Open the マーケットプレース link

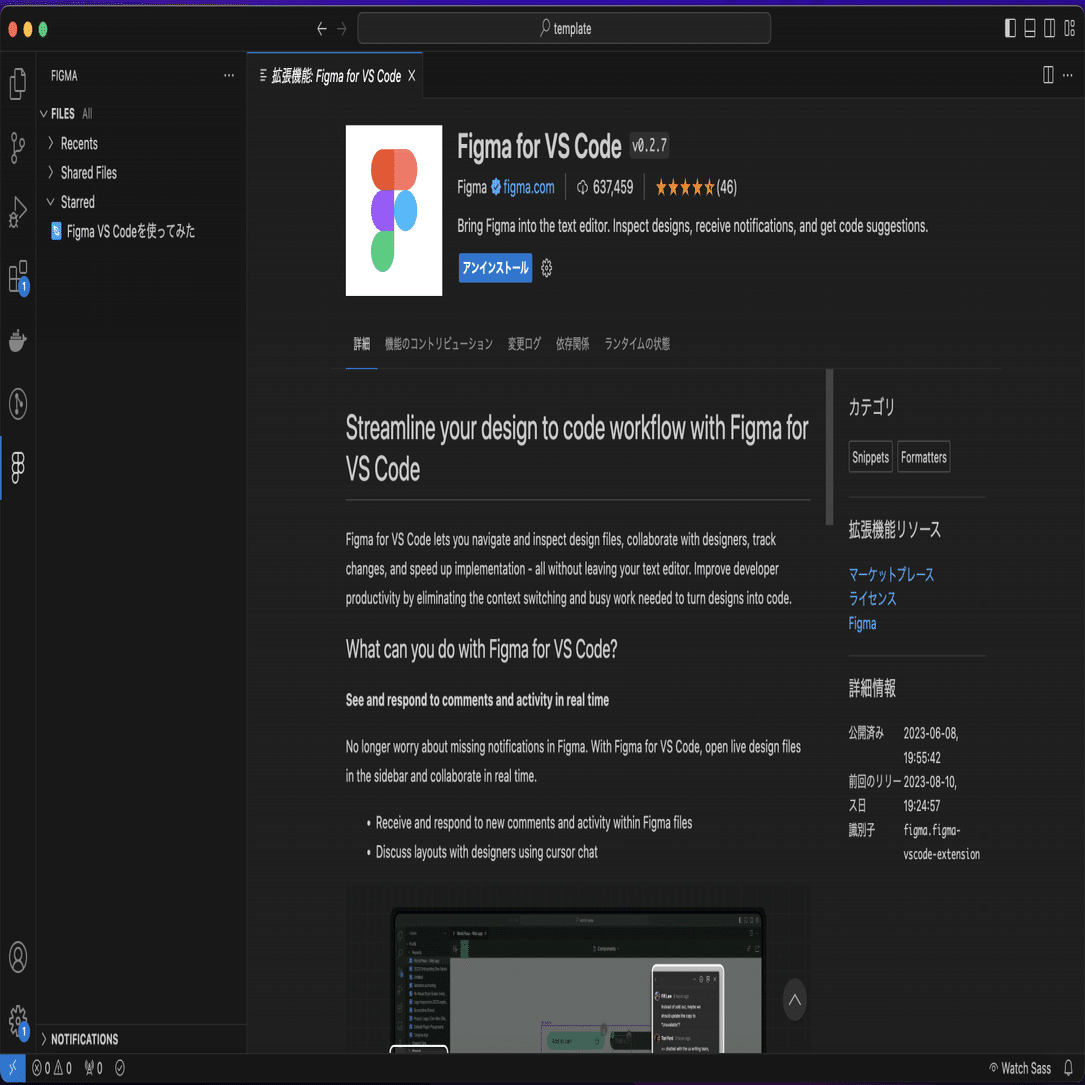(891, 574)
